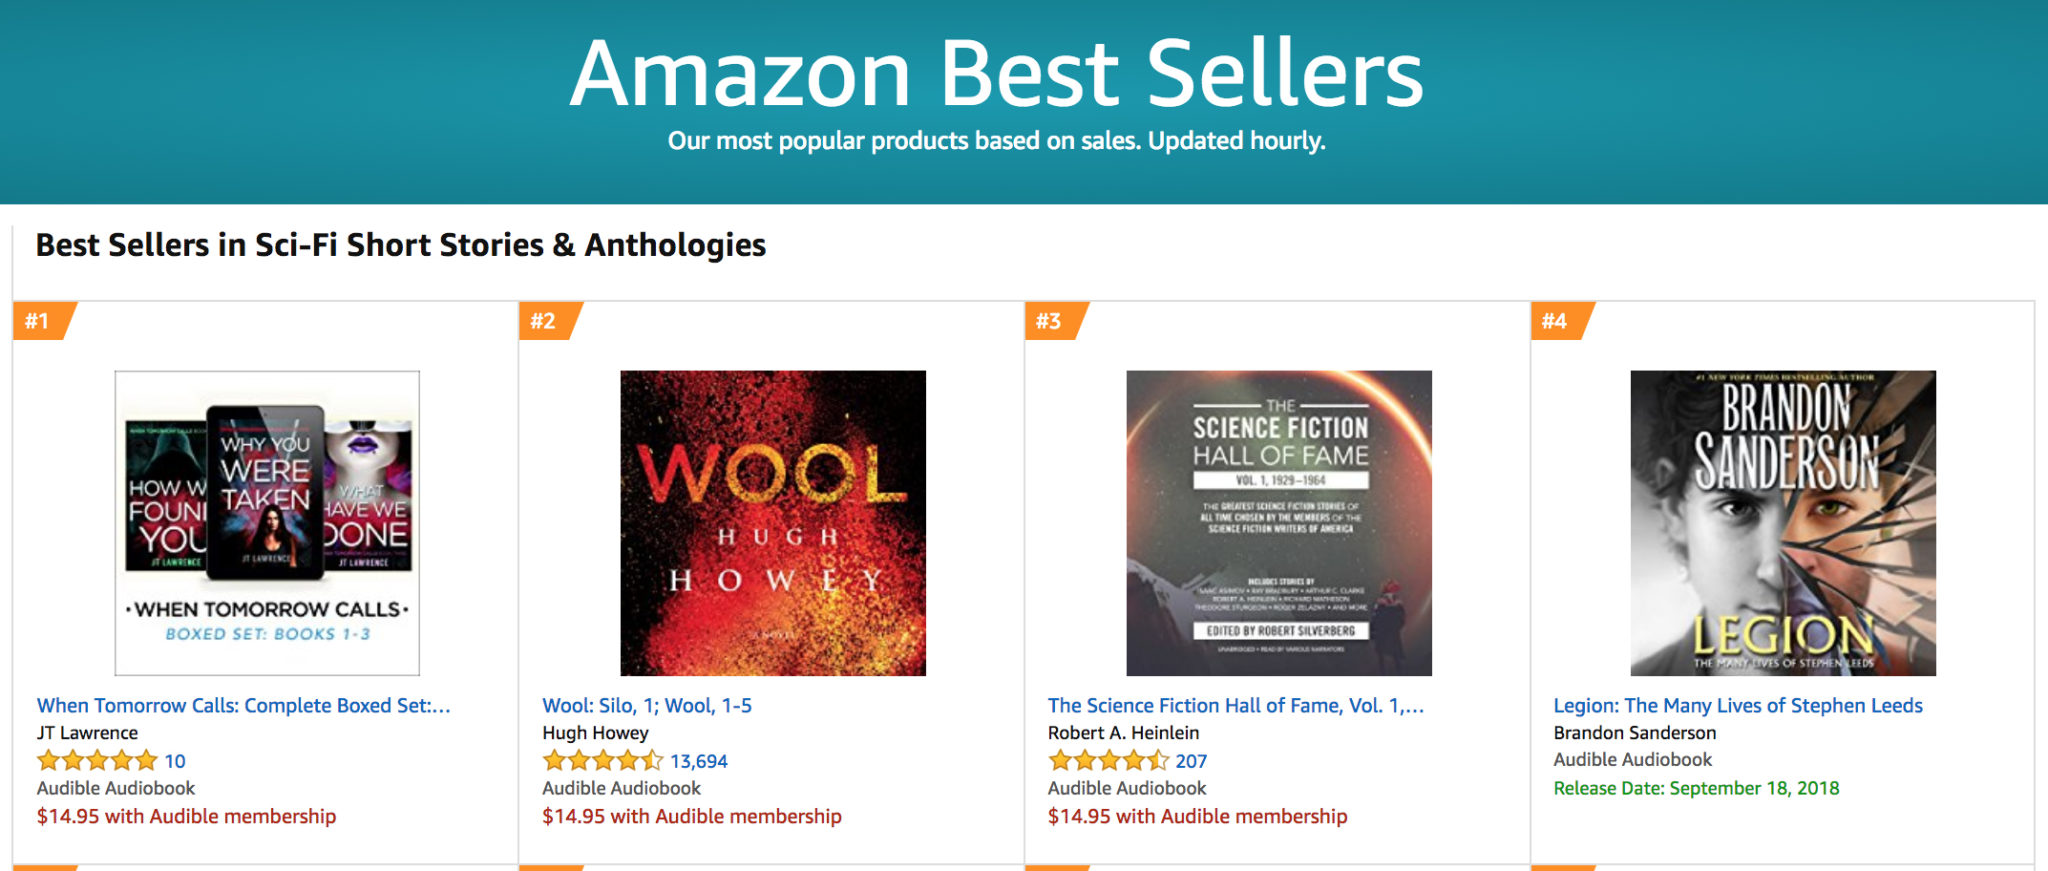Click the #1 rank badge
The height and width of the screenshot is (871, 2048).
tap(42, 321)
